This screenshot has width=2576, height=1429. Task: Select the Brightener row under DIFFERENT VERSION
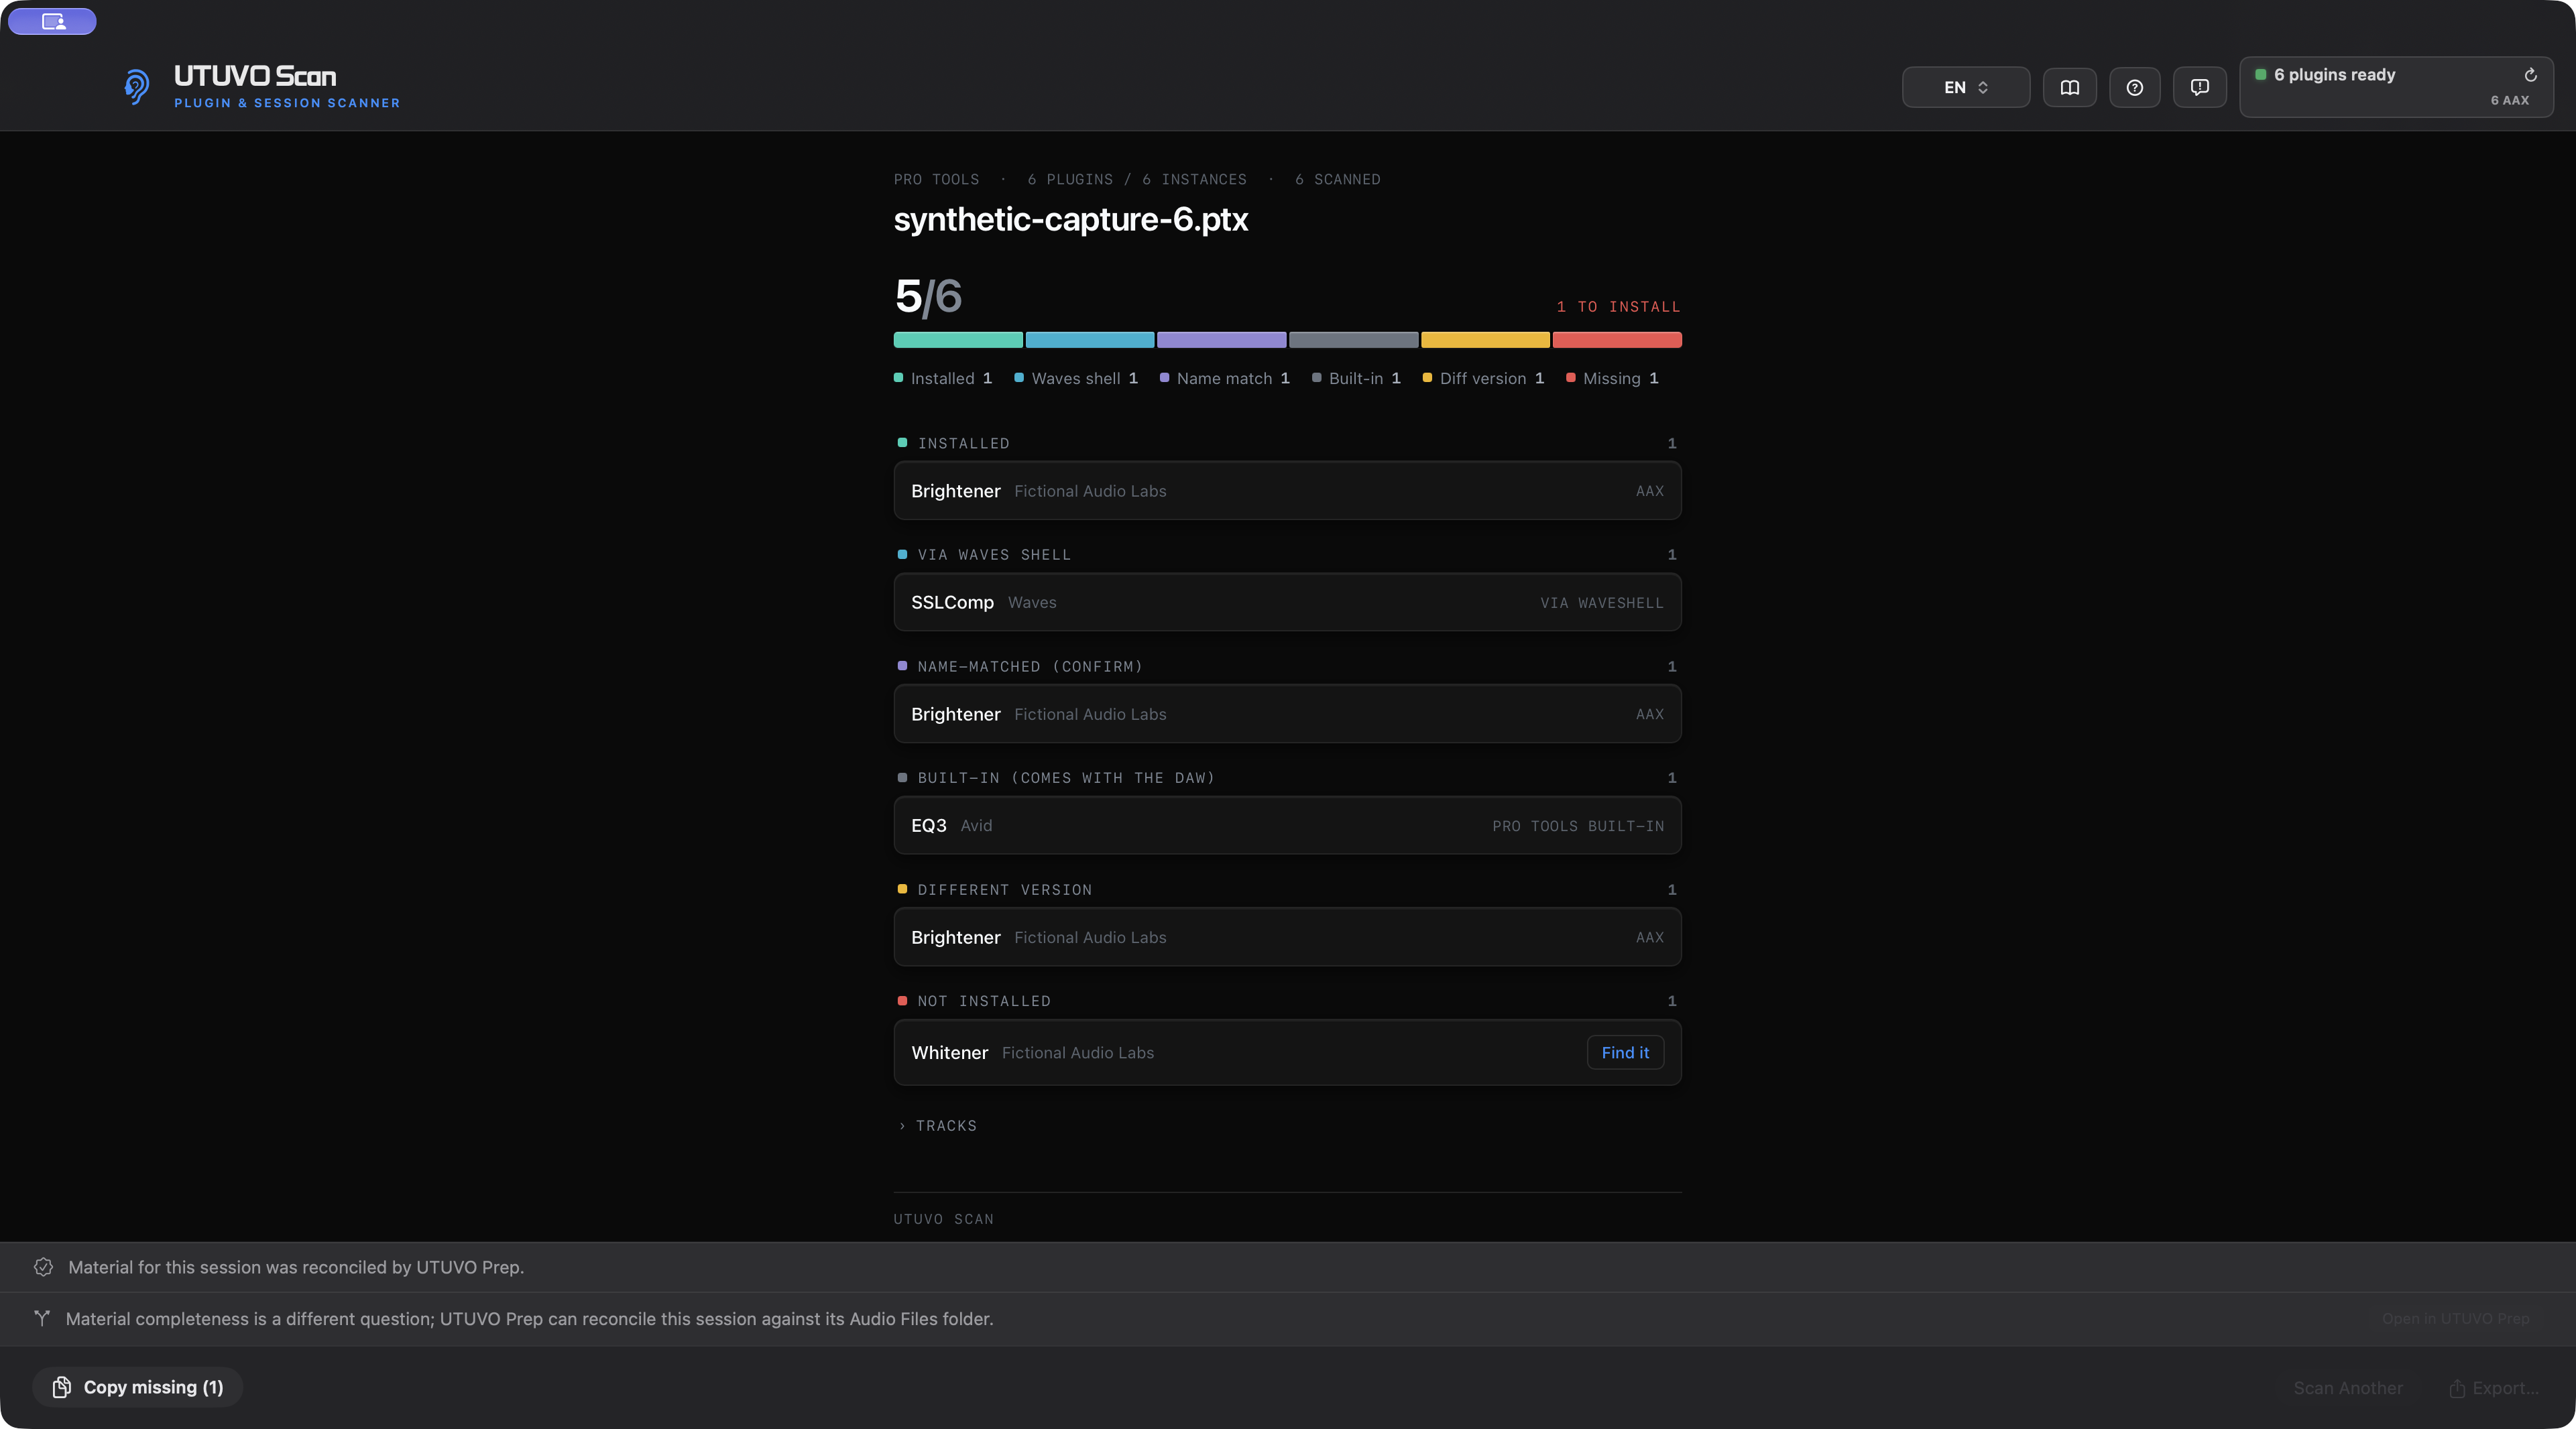click(x=1287, y=937)
